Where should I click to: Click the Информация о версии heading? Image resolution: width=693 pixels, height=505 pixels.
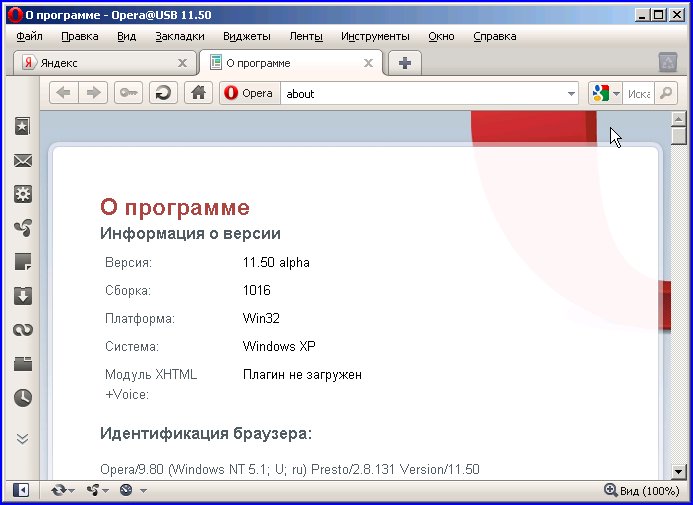(x=190, y=233)
